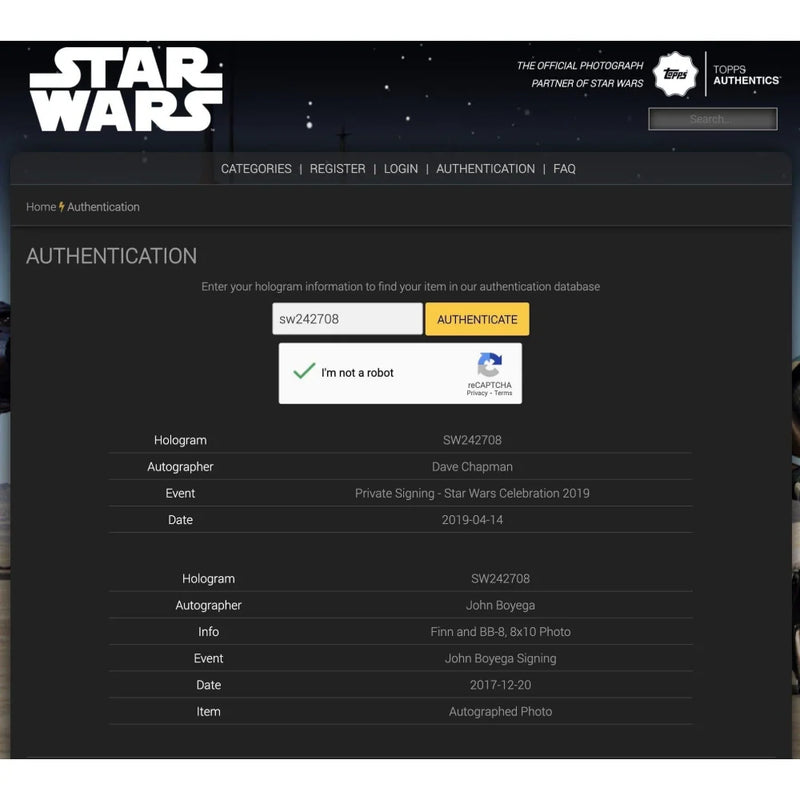Open the Register page
Viewport: 800px width, 800px height.
point(337,169)
